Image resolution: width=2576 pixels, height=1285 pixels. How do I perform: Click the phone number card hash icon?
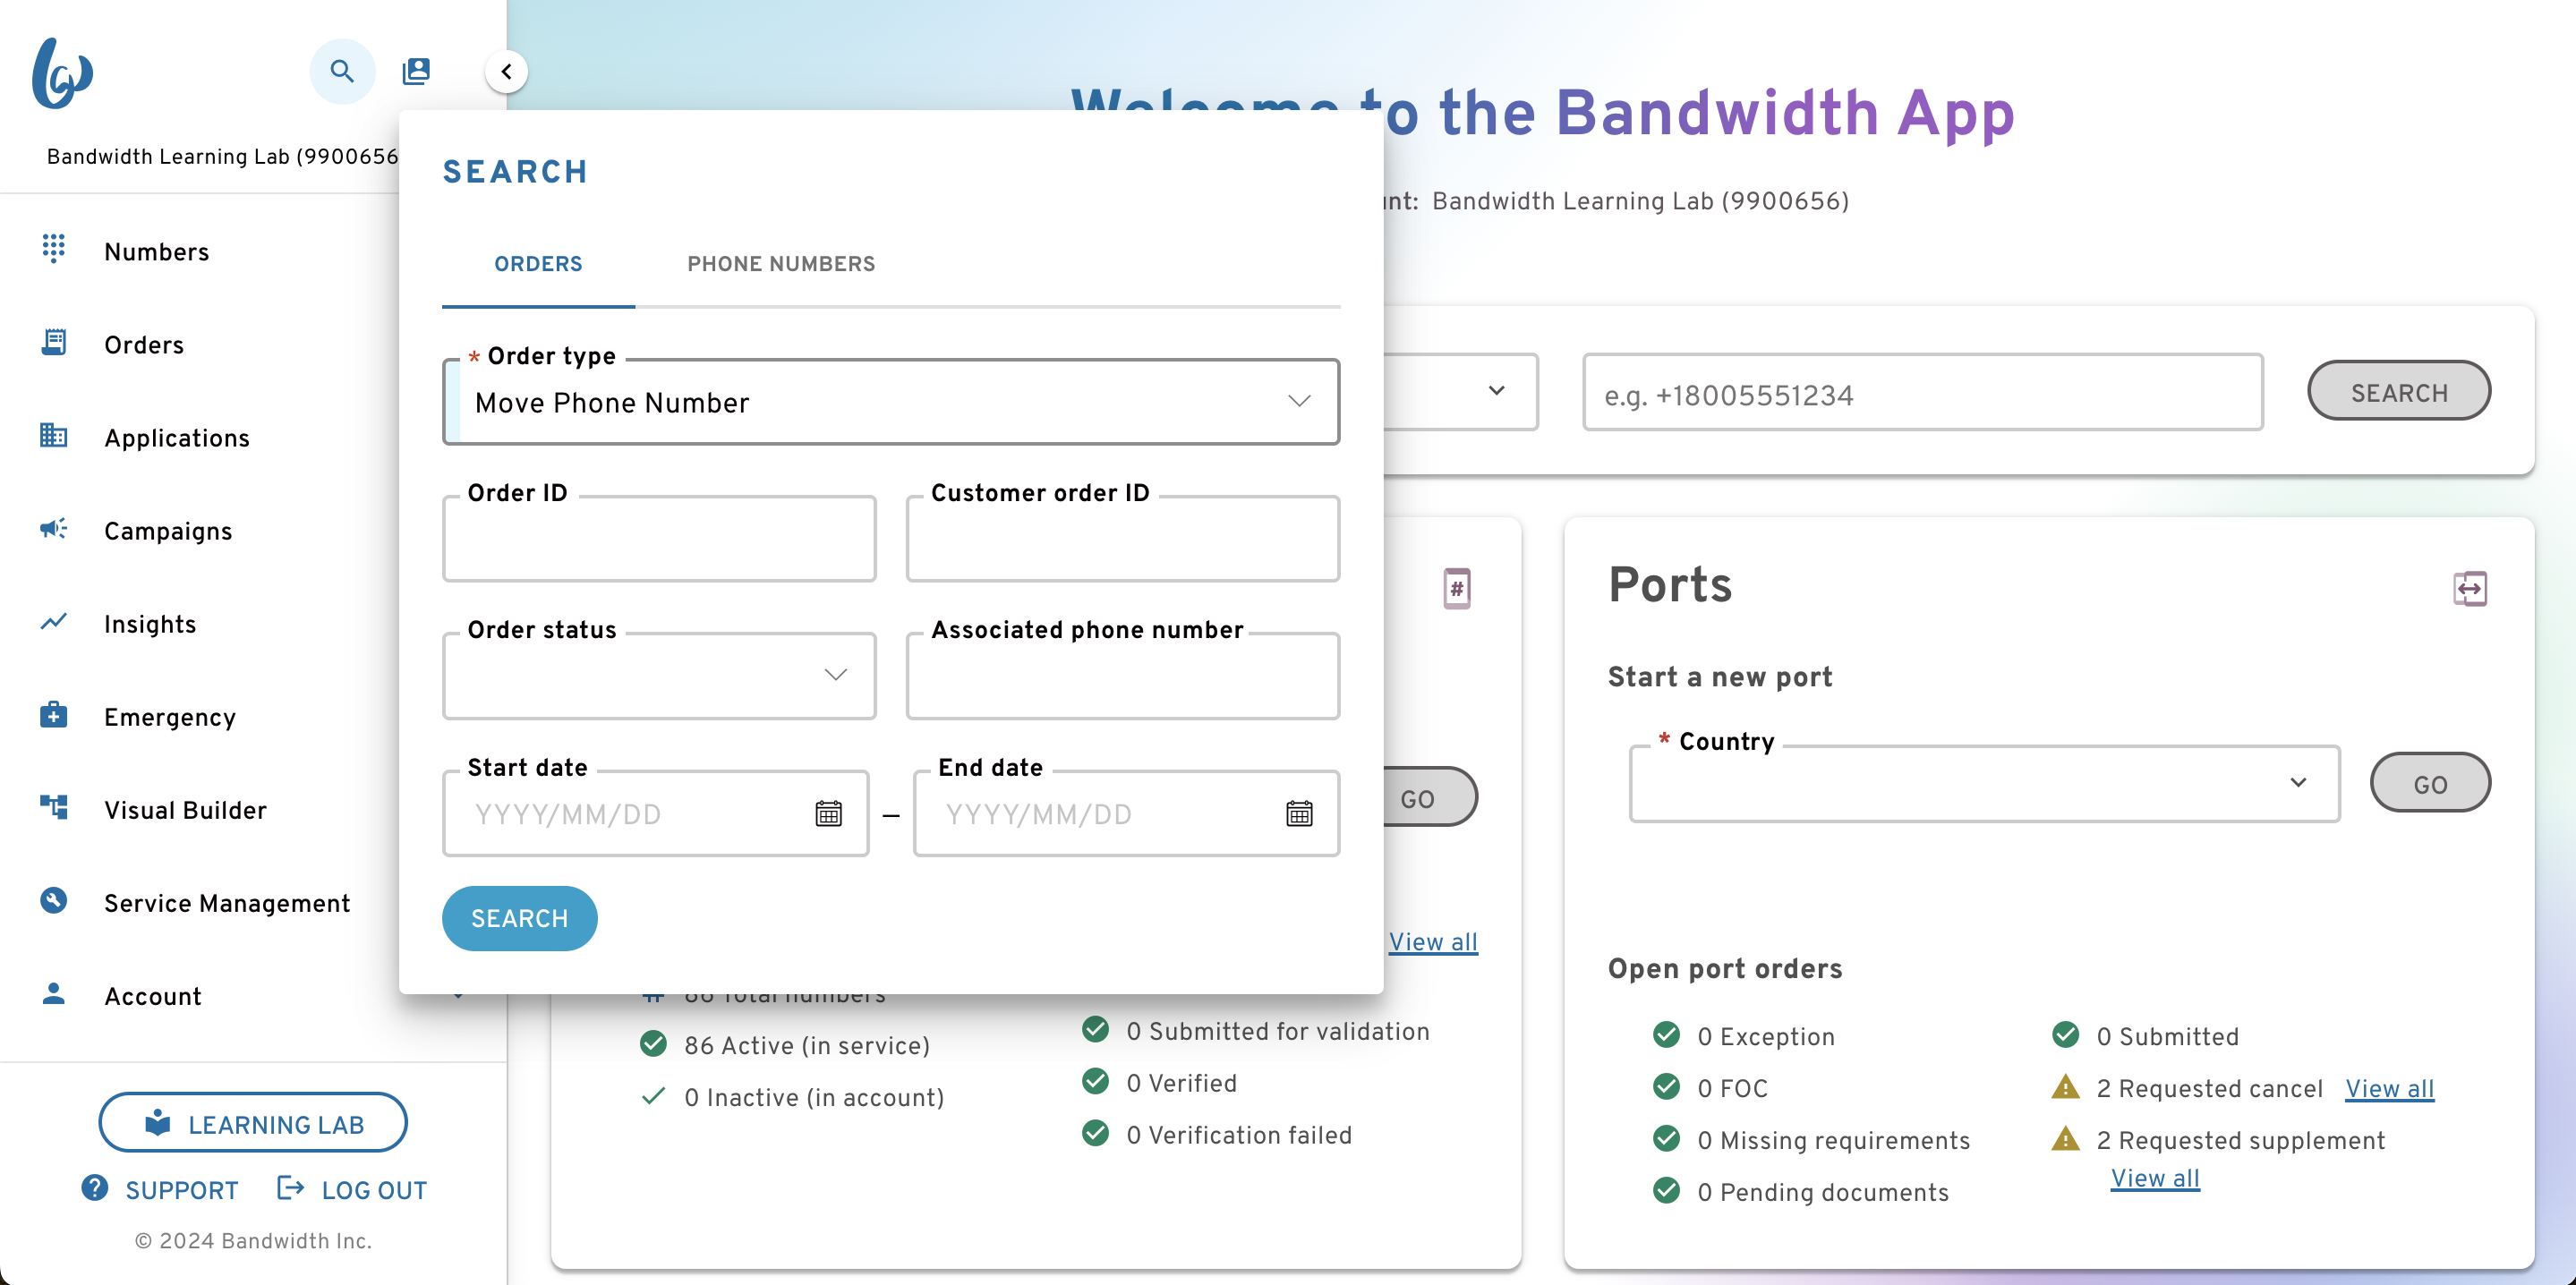[1457, 588]
